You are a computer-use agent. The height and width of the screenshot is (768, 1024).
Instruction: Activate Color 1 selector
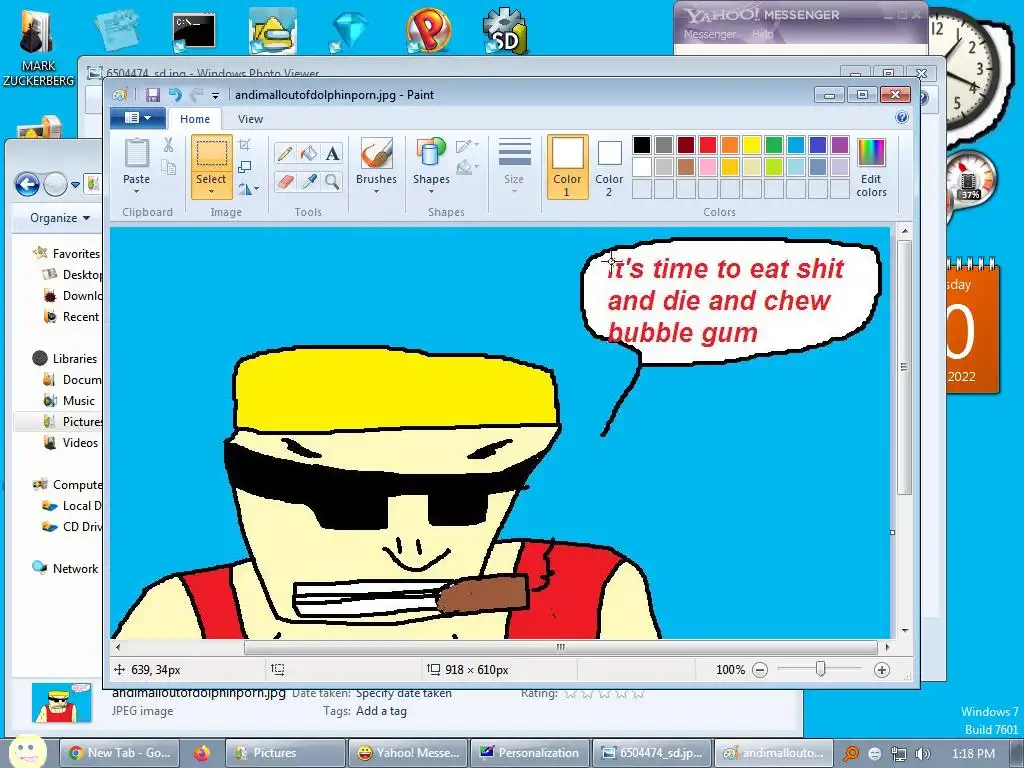coord(568,167)
